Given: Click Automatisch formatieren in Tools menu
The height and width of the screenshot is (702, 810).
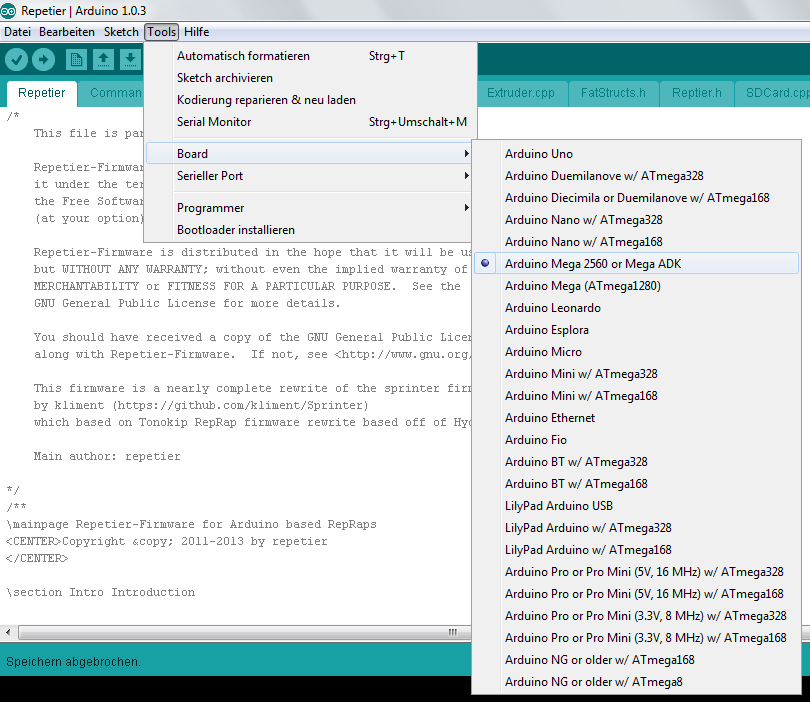Looking at the screenshot, I should click(243, 56).
